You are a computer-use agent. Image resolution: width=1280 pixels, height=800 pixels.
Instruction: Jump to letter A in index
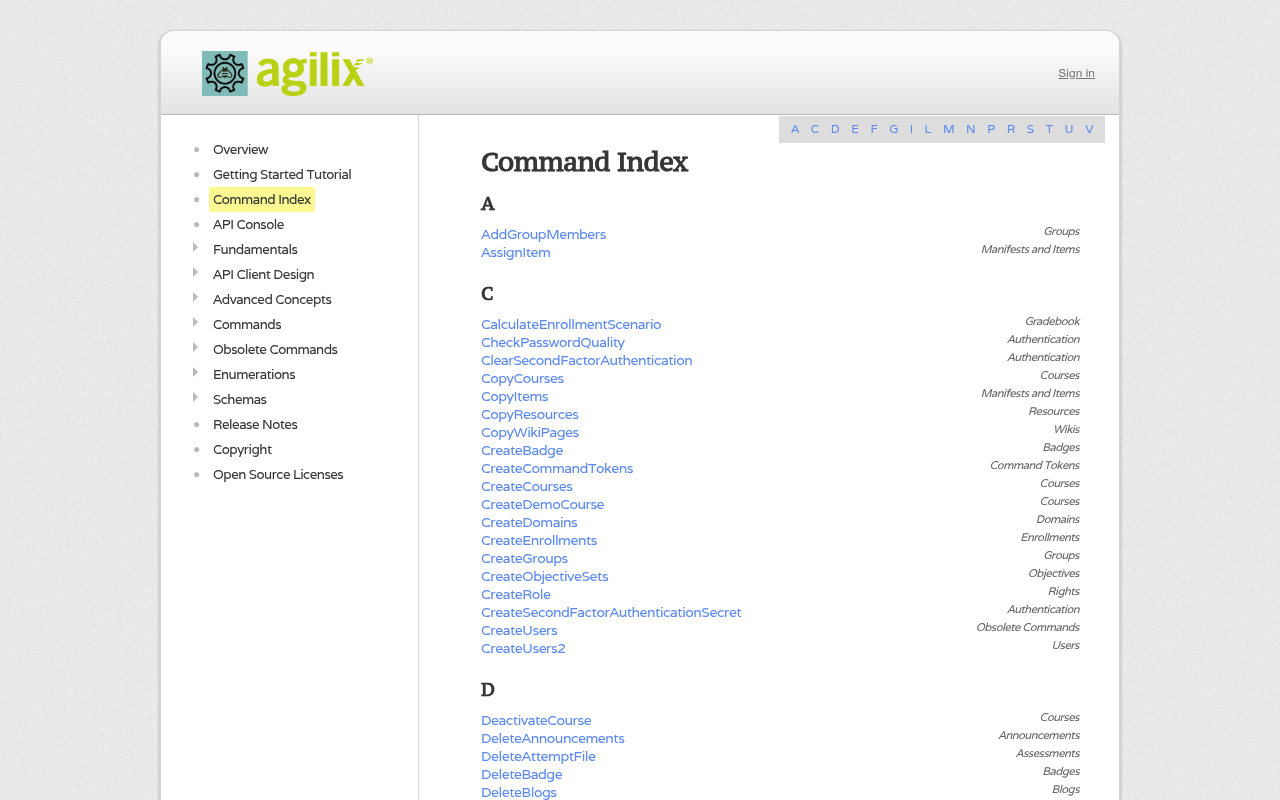[x=795, y=129]
